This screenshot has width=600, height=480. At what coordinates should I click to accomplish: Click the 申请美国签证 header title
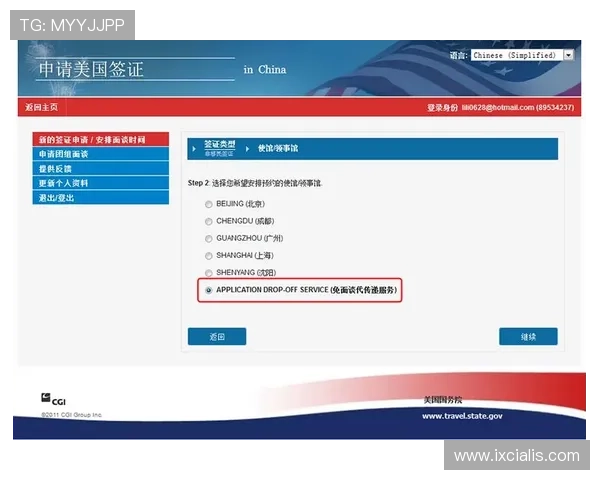(x=91, y=69)
